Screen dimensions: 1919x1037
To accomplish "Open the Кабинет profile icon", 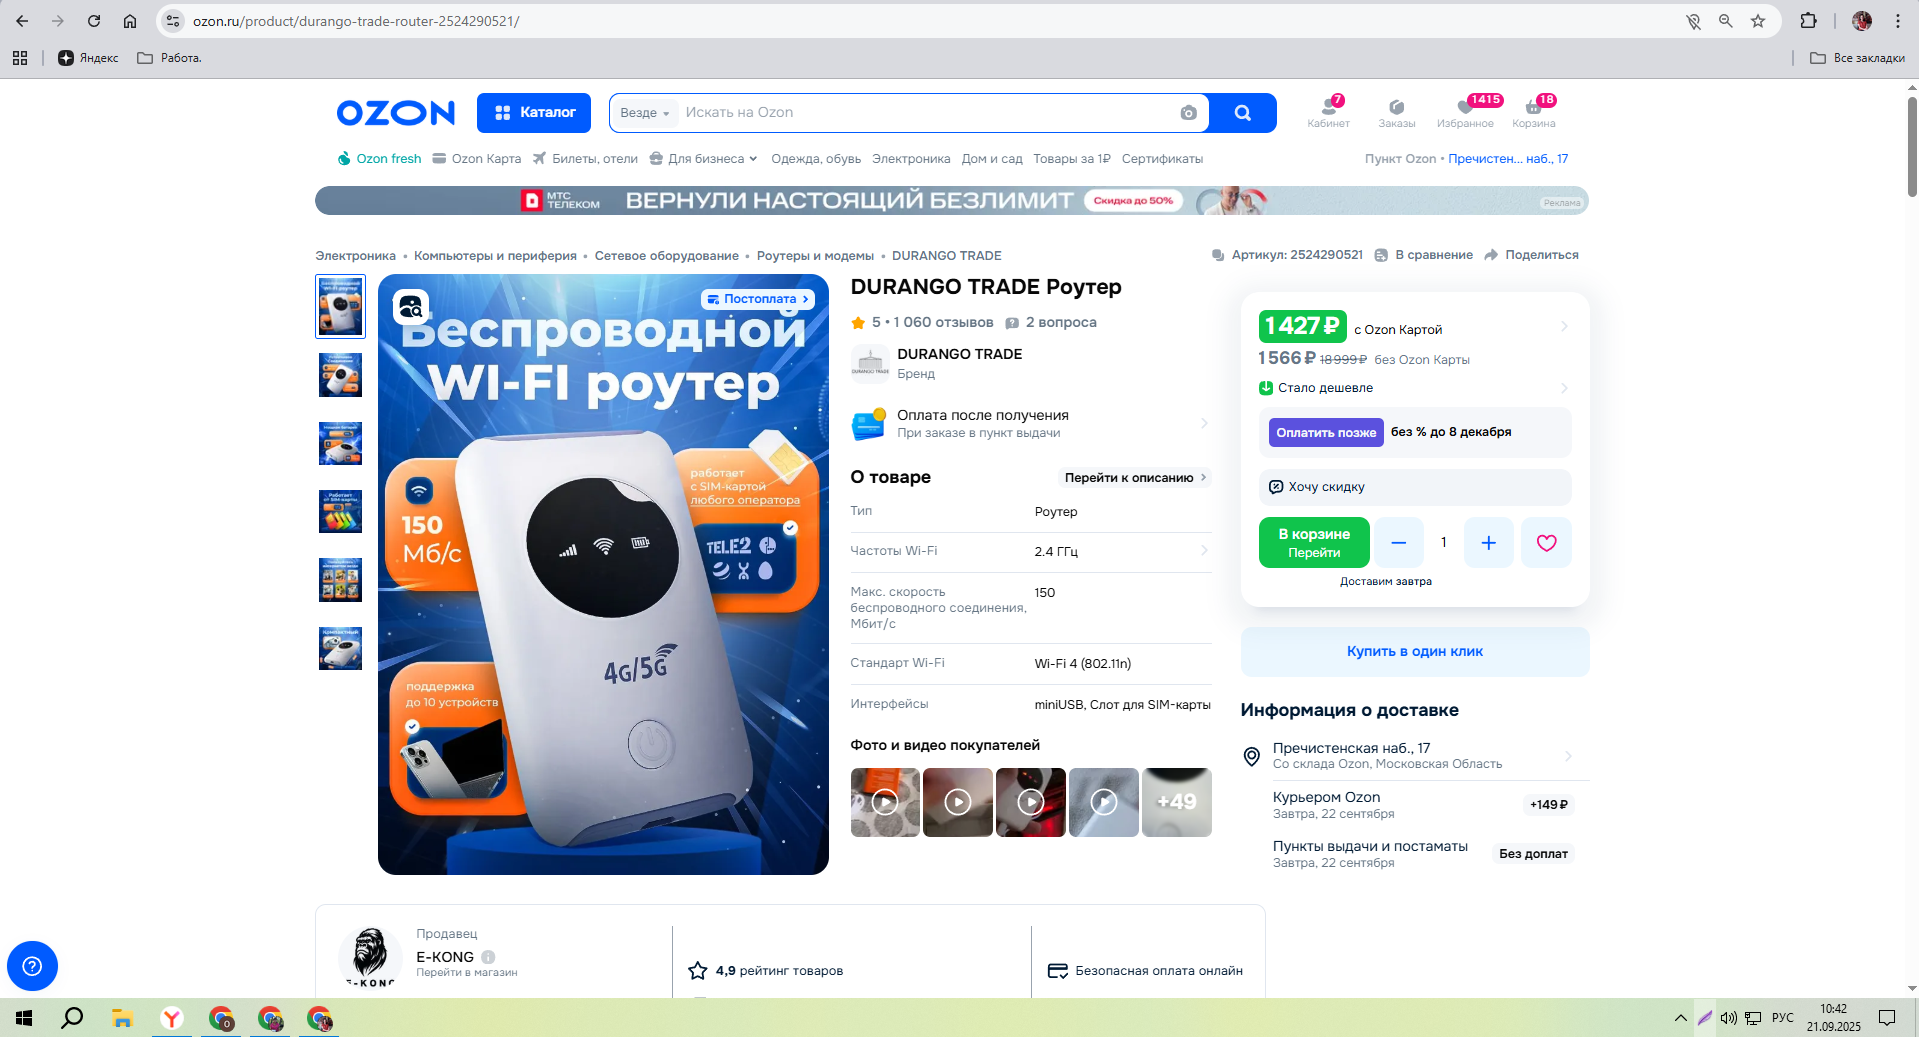I will tap(1329, 112).
